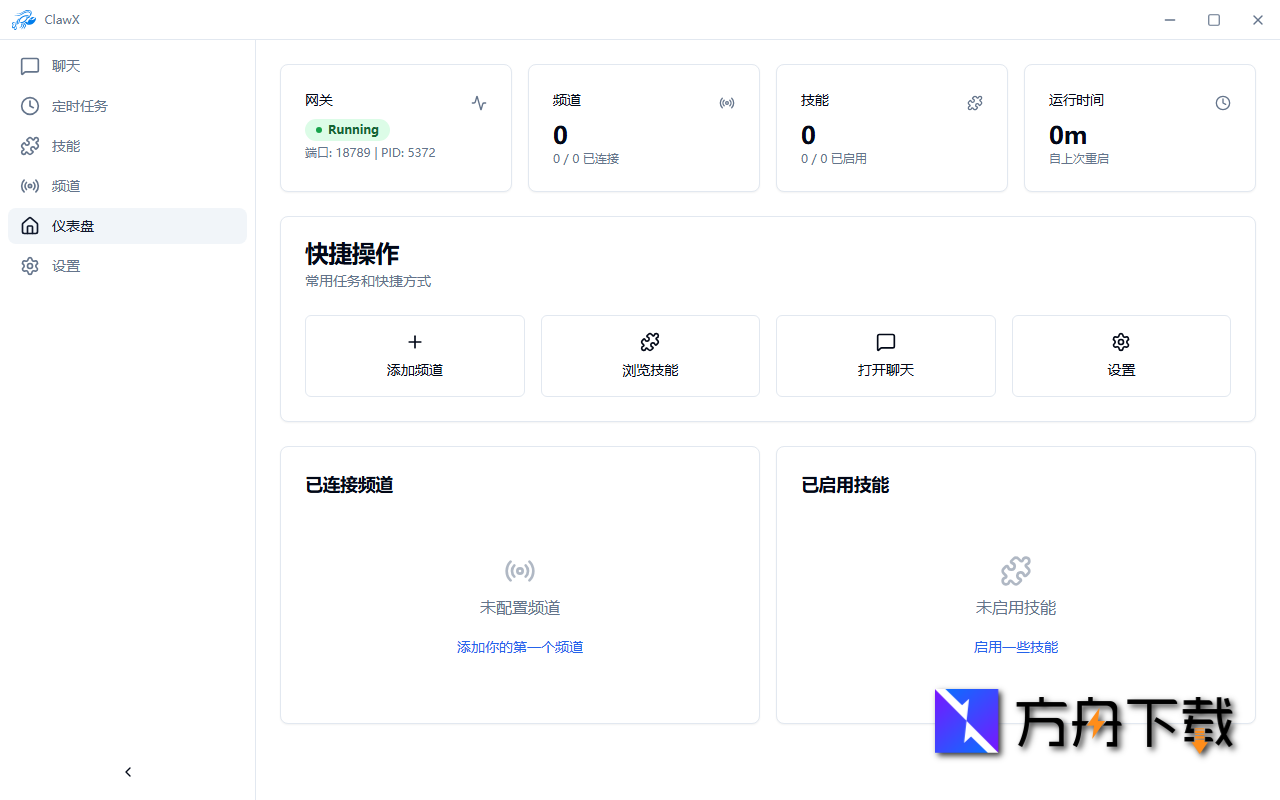Click the 打开聊天 quick action card
This screenshot has width=1280, height=800.
pyautogui.click(x=885, y=355)
